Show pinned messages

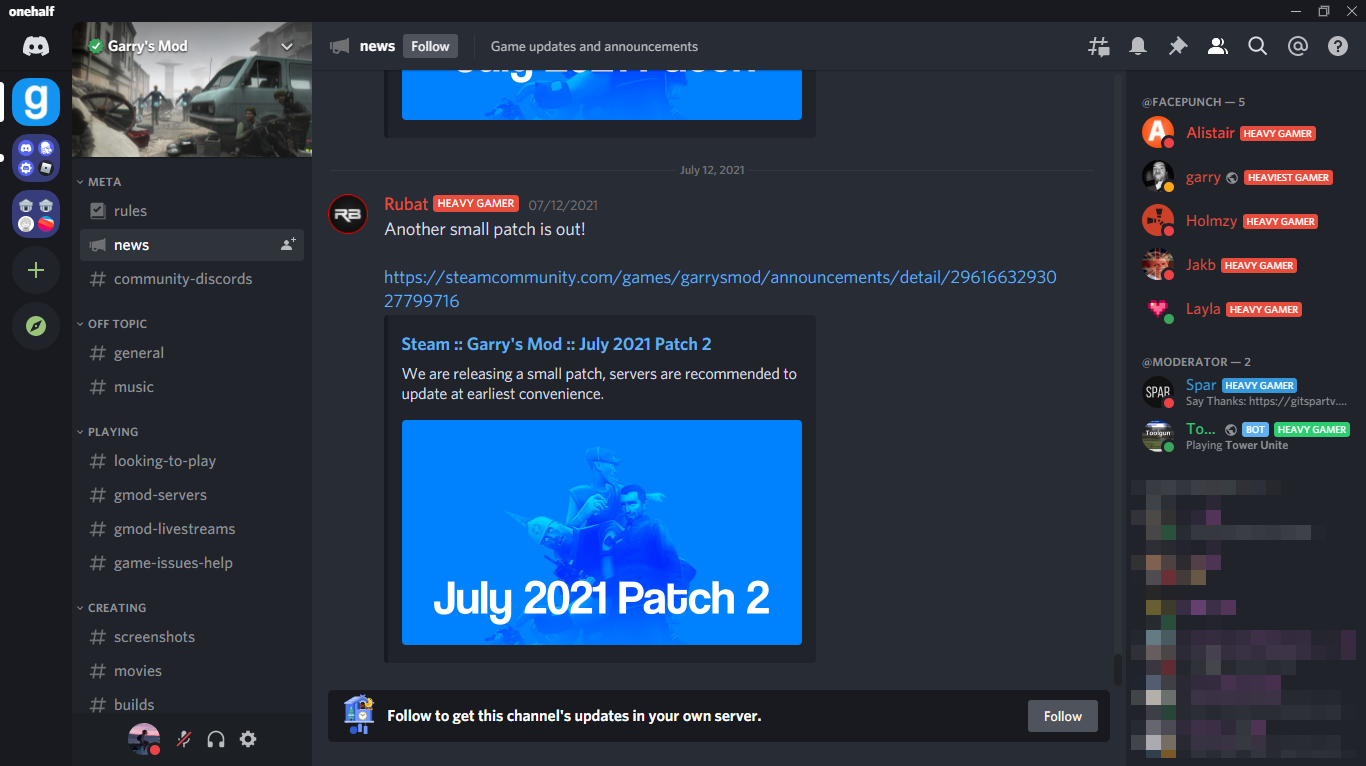[1178, 46]
